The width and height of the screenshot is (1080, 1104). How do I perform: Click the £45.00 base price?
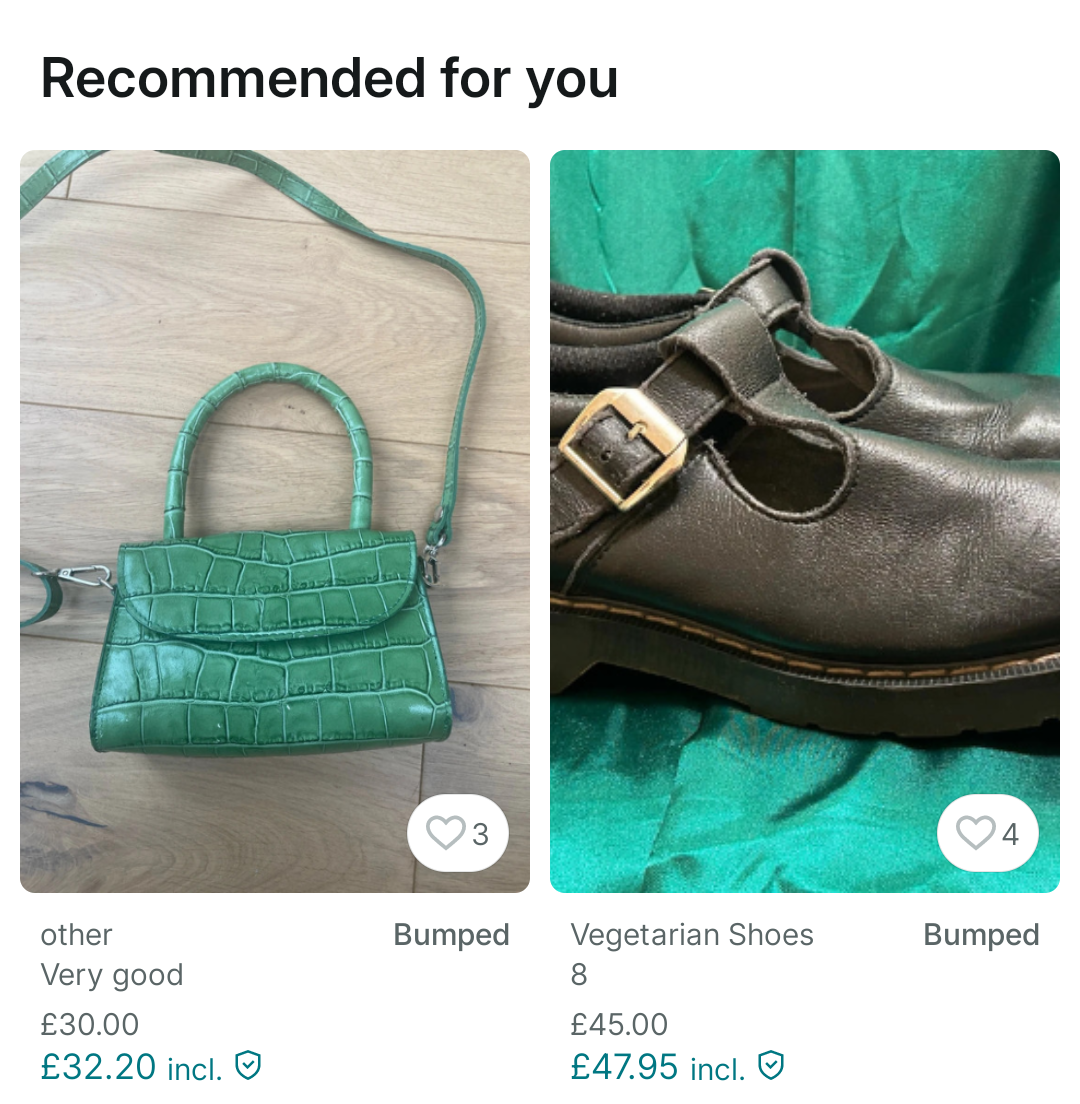[x=619, y=1024]
